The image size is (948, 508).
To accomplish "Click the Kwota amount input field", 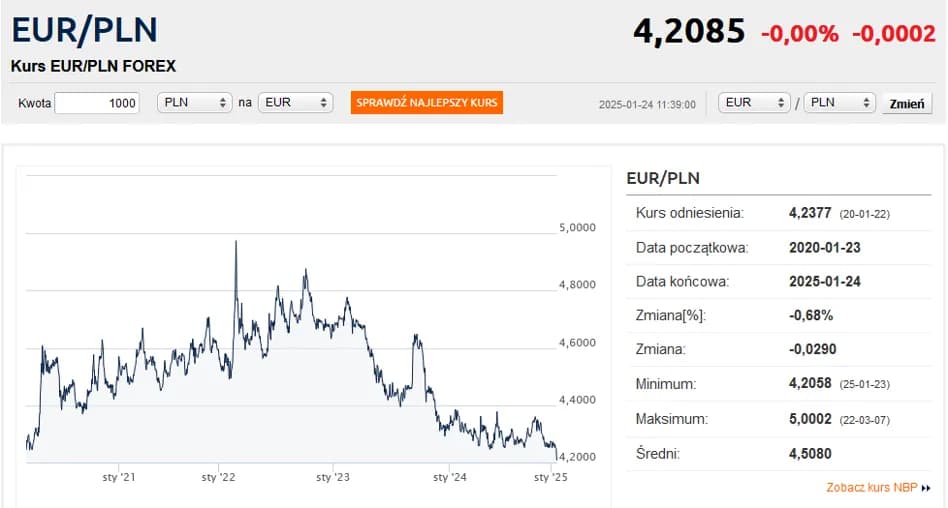I will click(97, 103).
